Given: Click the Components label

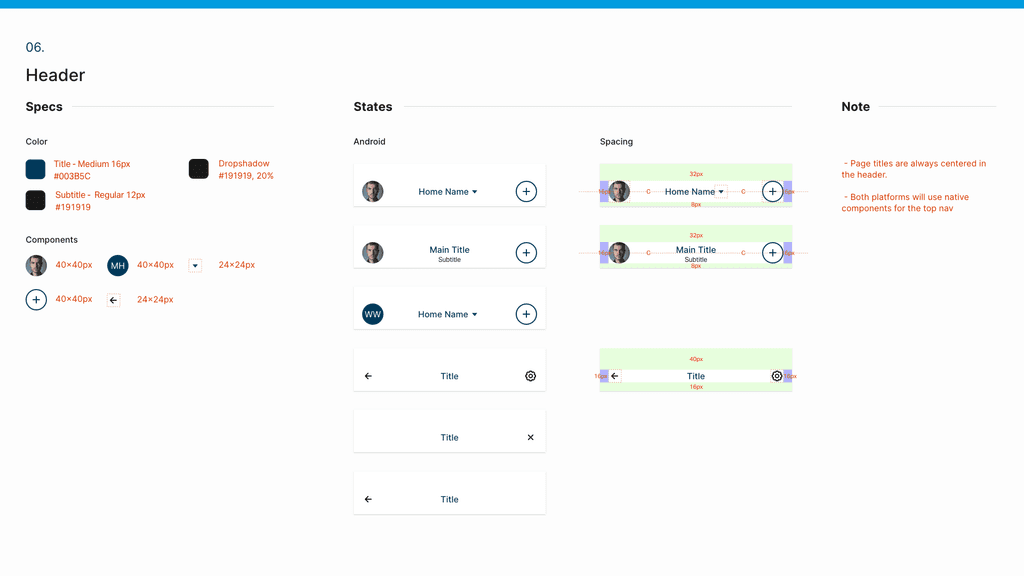Looking at the screenshot, I should tap(52, 240).
